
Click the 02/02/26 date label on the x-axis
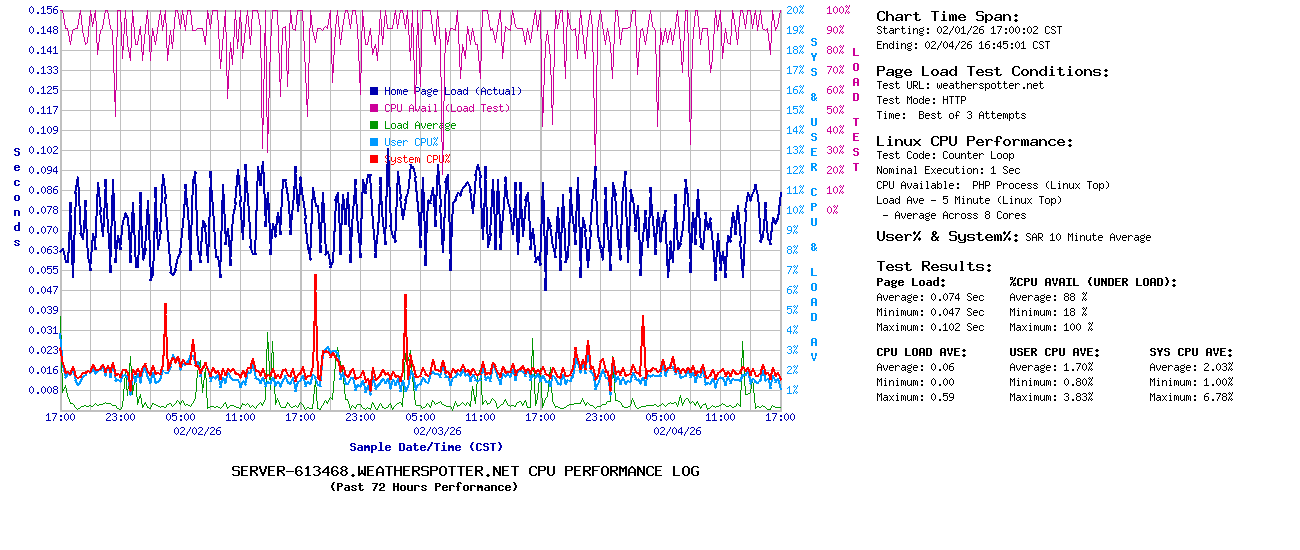tap(198, 431)
